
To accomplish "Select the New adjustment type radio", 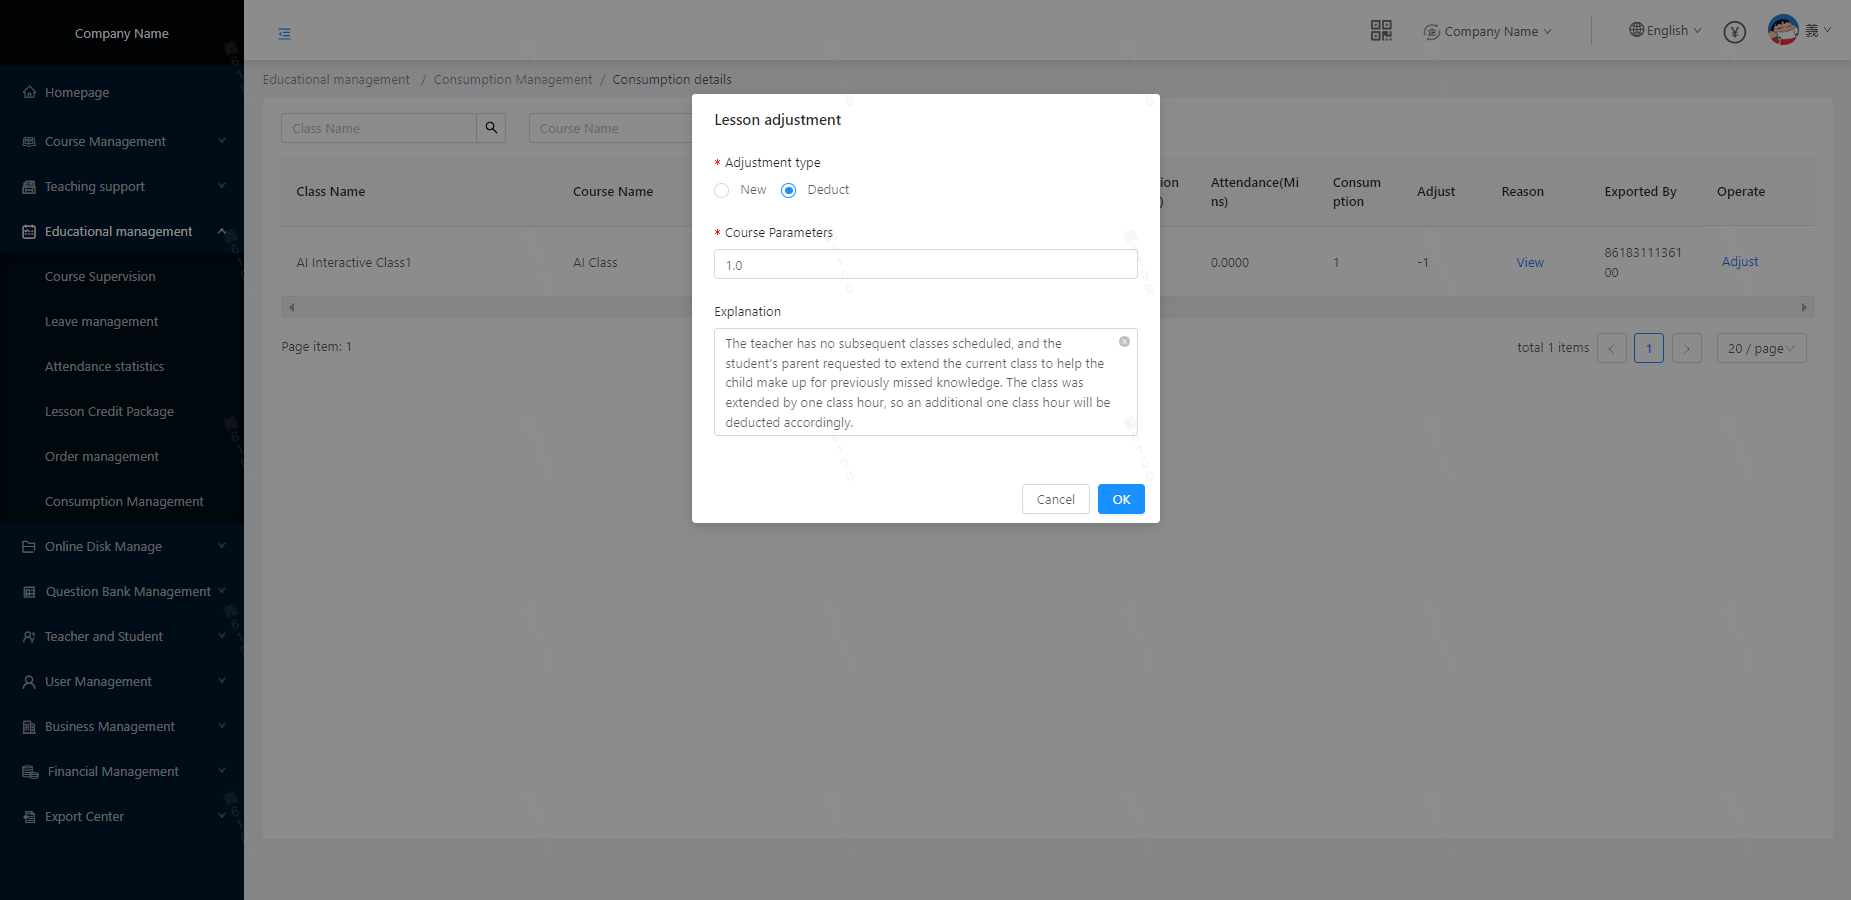I will (722, 190).
